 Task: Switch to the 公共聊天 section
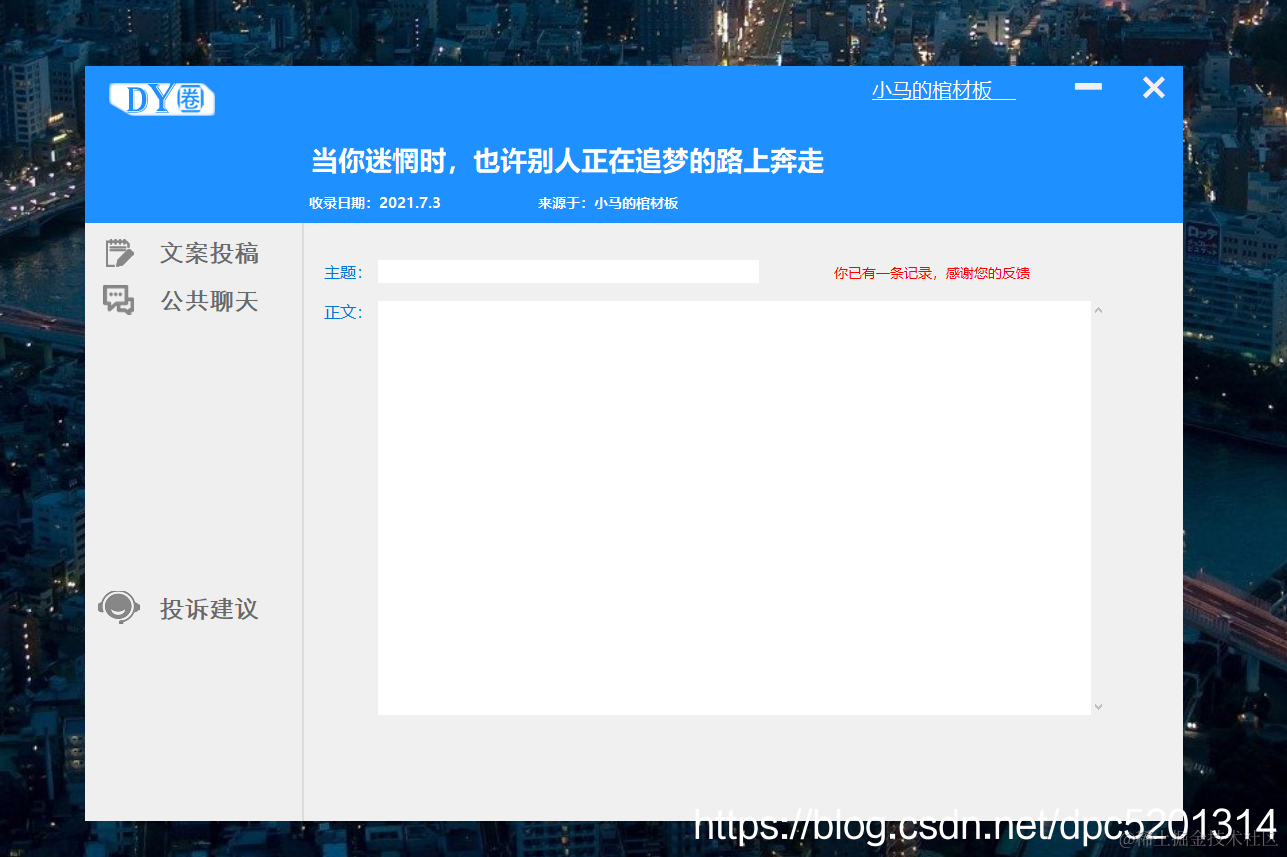click(210, 300)
